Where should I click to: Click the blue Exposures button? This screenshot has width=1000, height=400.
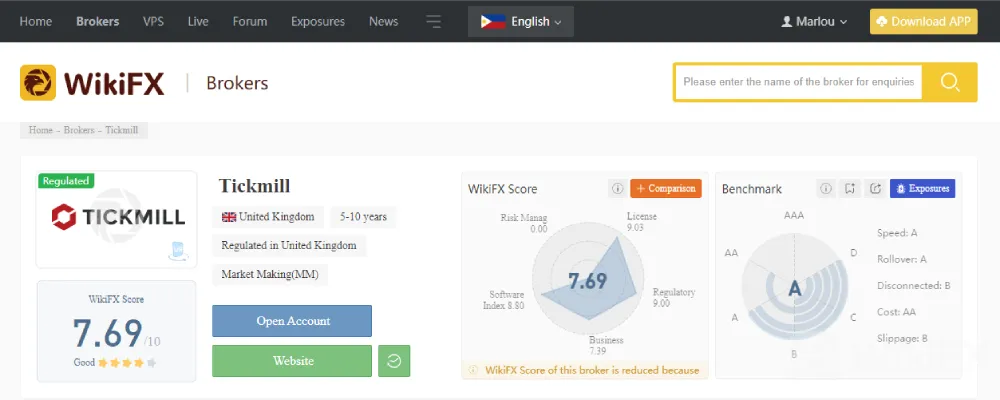[922, 189]
